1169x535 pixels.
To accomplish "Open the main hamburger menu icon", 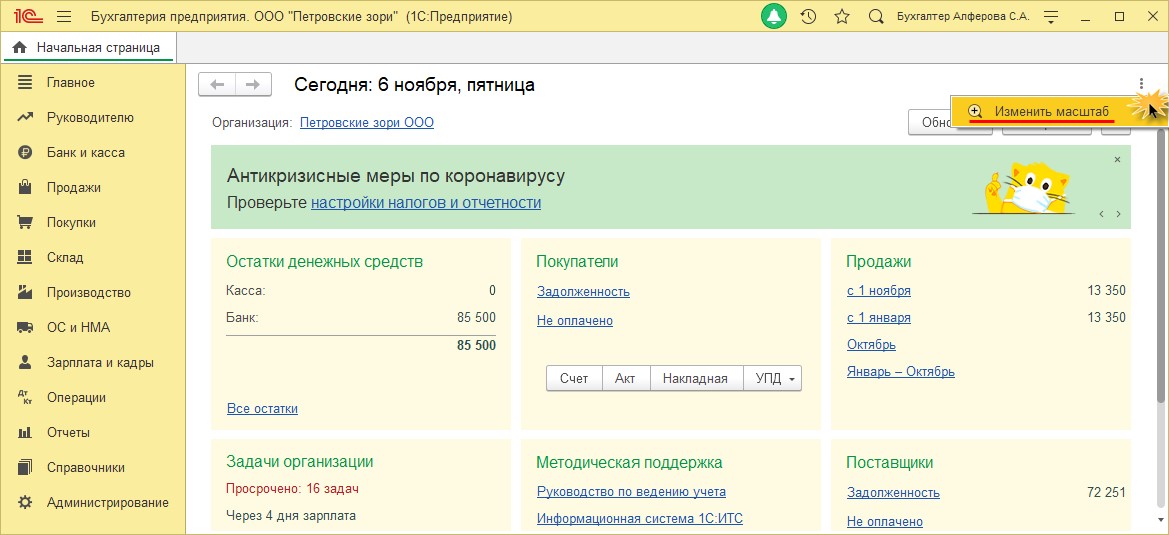I will (64, 17).
